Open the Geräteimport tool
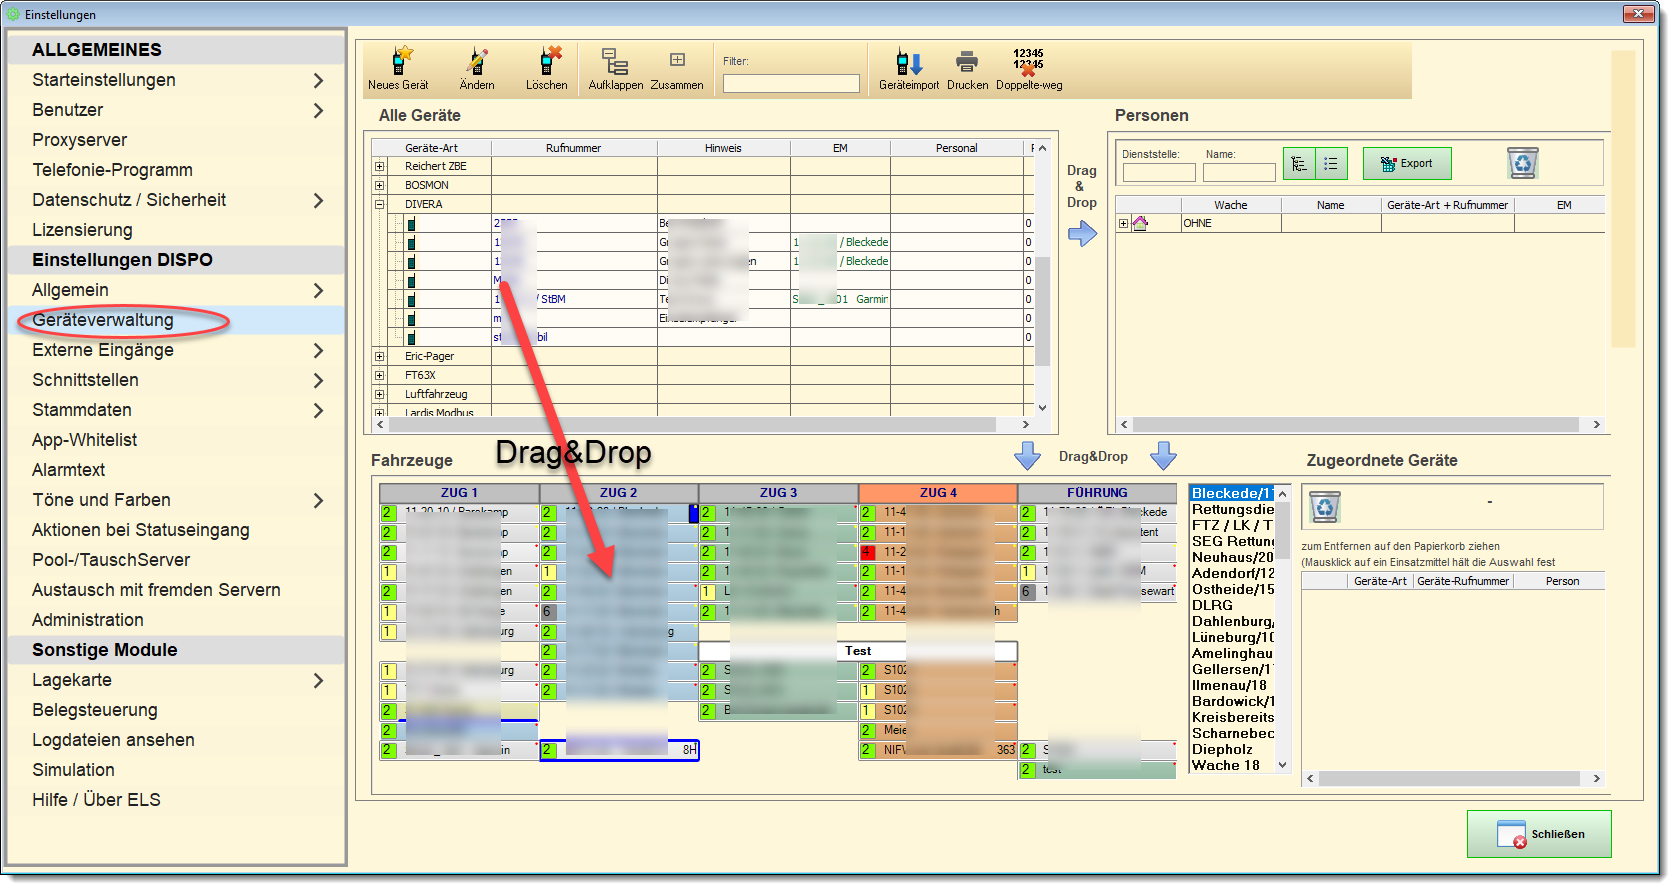 (908, 64)
